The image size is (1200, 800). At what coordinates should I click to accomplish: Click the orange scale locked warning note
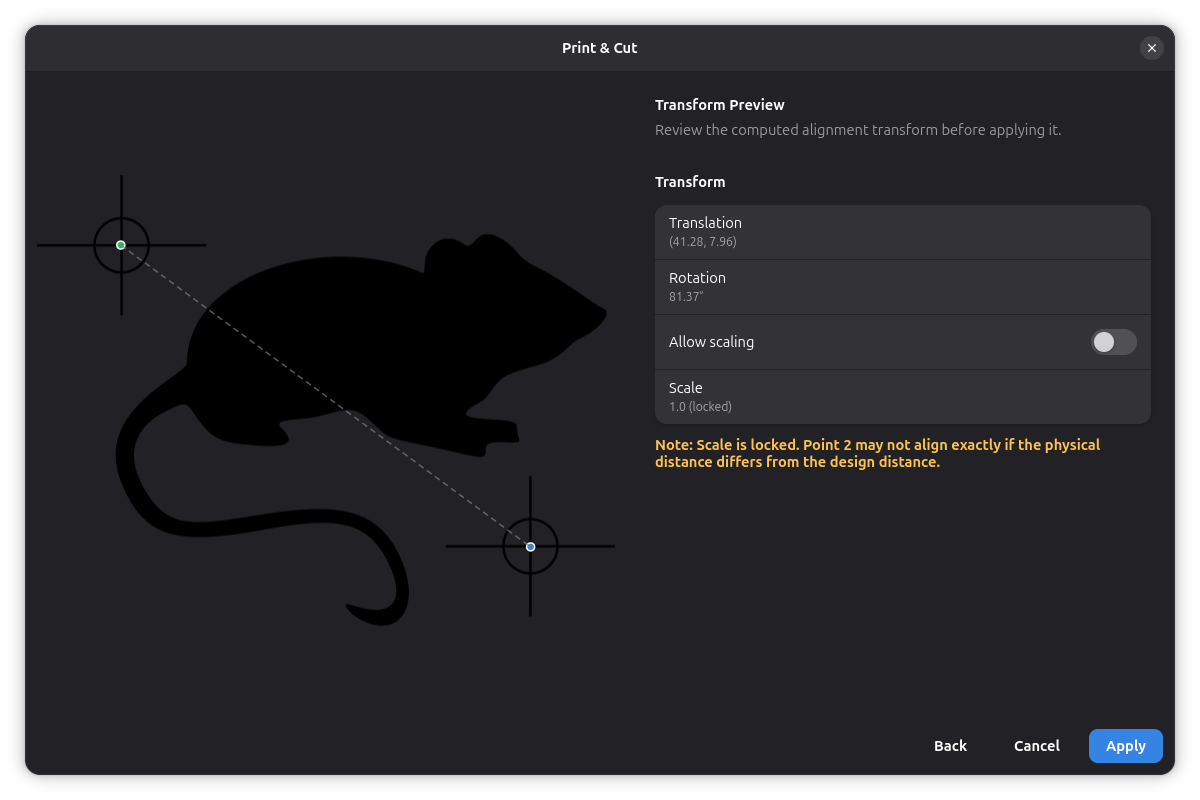(x=877, y=453)
